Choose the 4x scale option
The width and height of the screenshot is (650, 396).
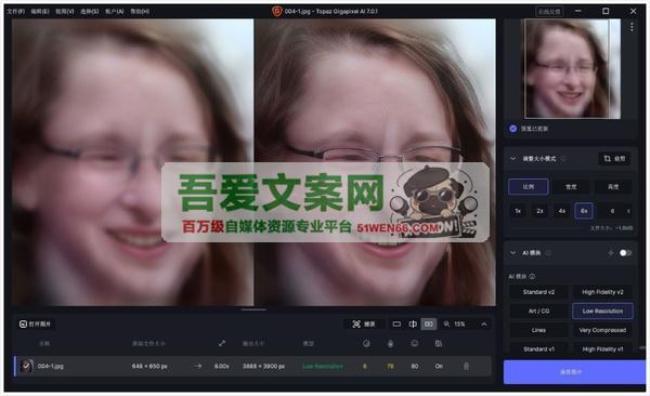tap(562, 211)
